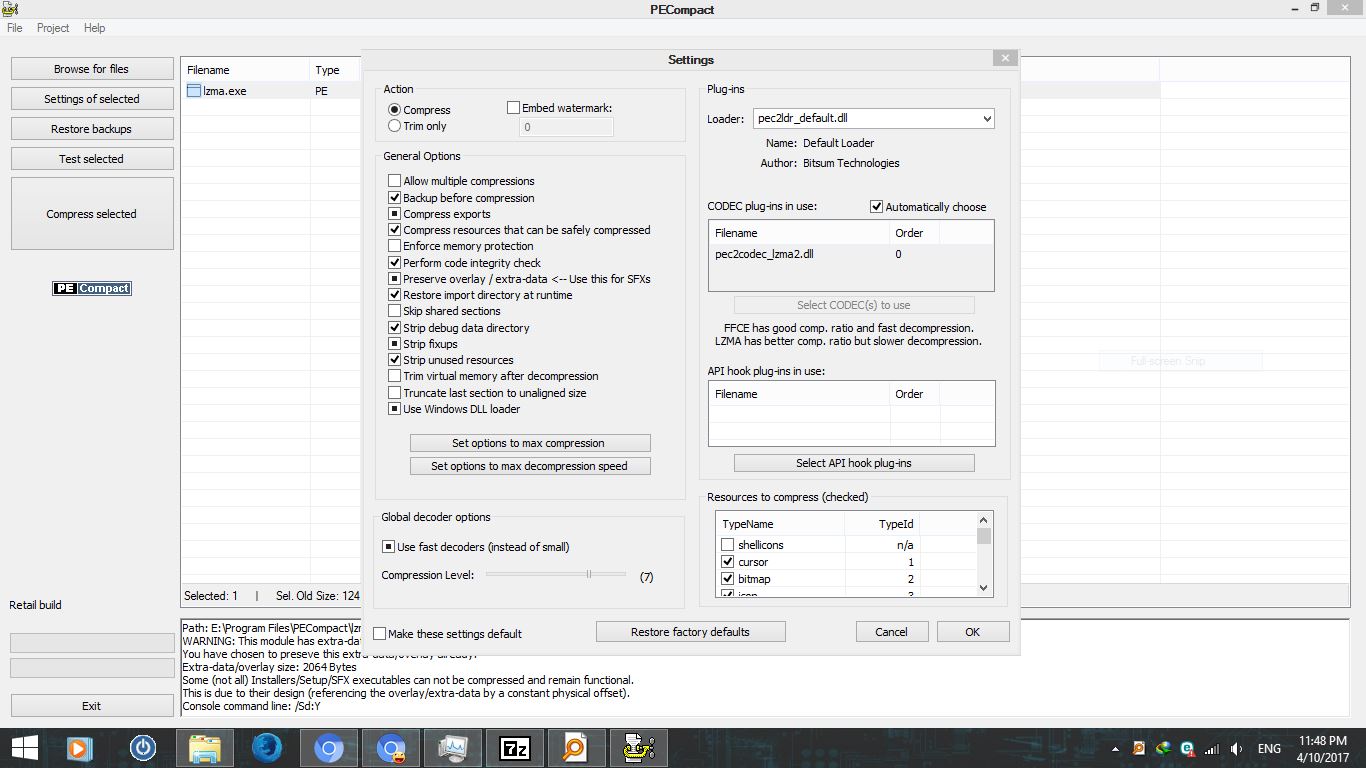Open the File menu
The height and width of the screenshot is (768, 1366).
click(14, 28)
